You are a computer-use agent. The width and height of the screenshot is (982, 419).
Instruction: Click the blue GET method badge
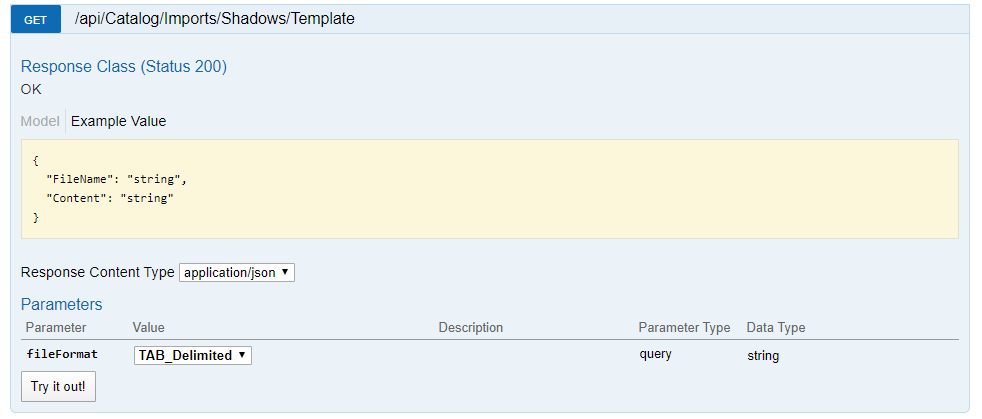point(36,19)
